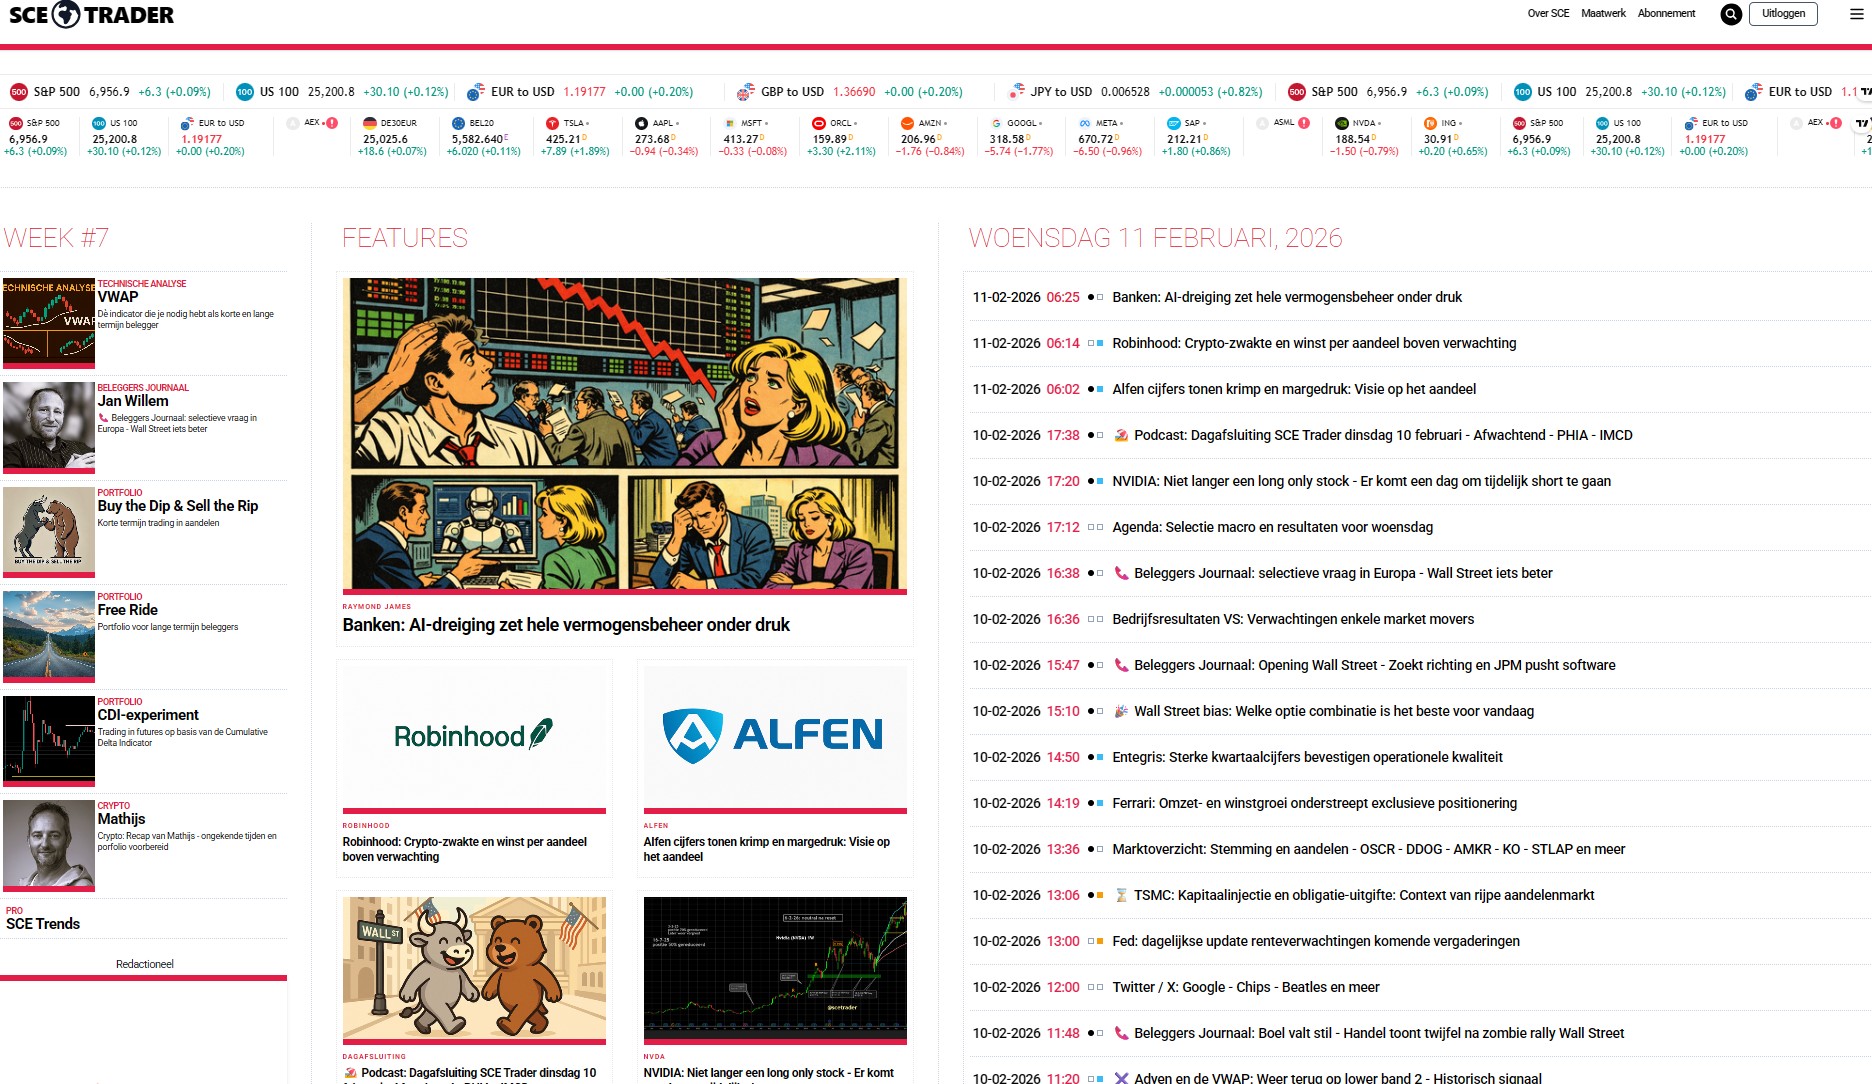Click the Microsoft MSFT logo icon
1872x1084 pixels.
(730, 123)
